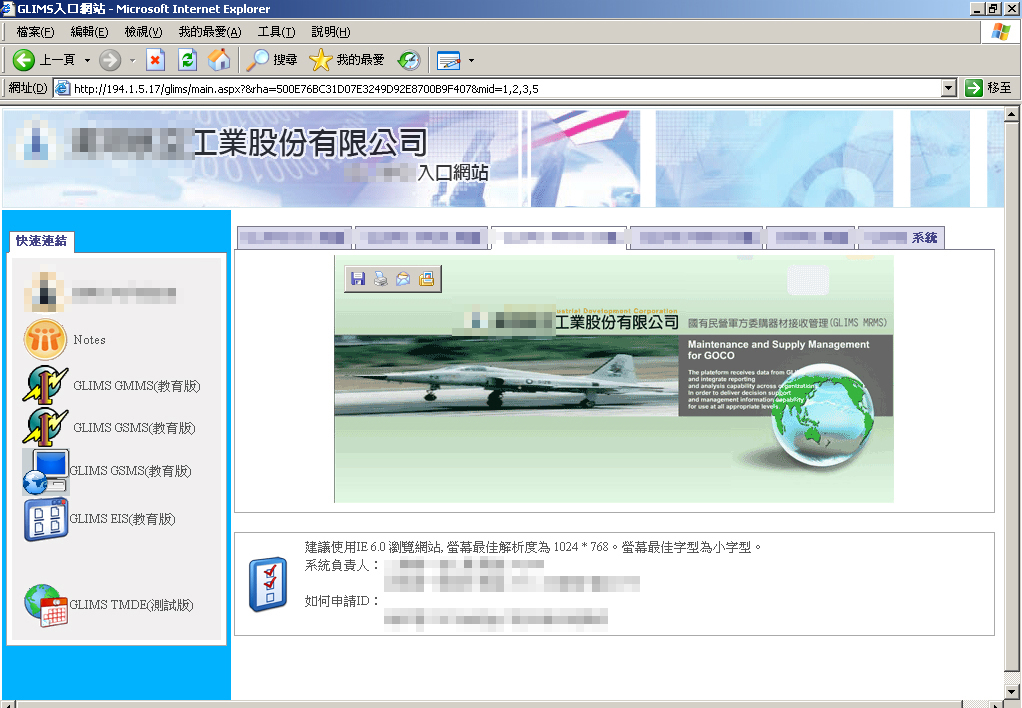Print the banner image using printer icon
1022x708 pixels.
(x=380, y=280)
